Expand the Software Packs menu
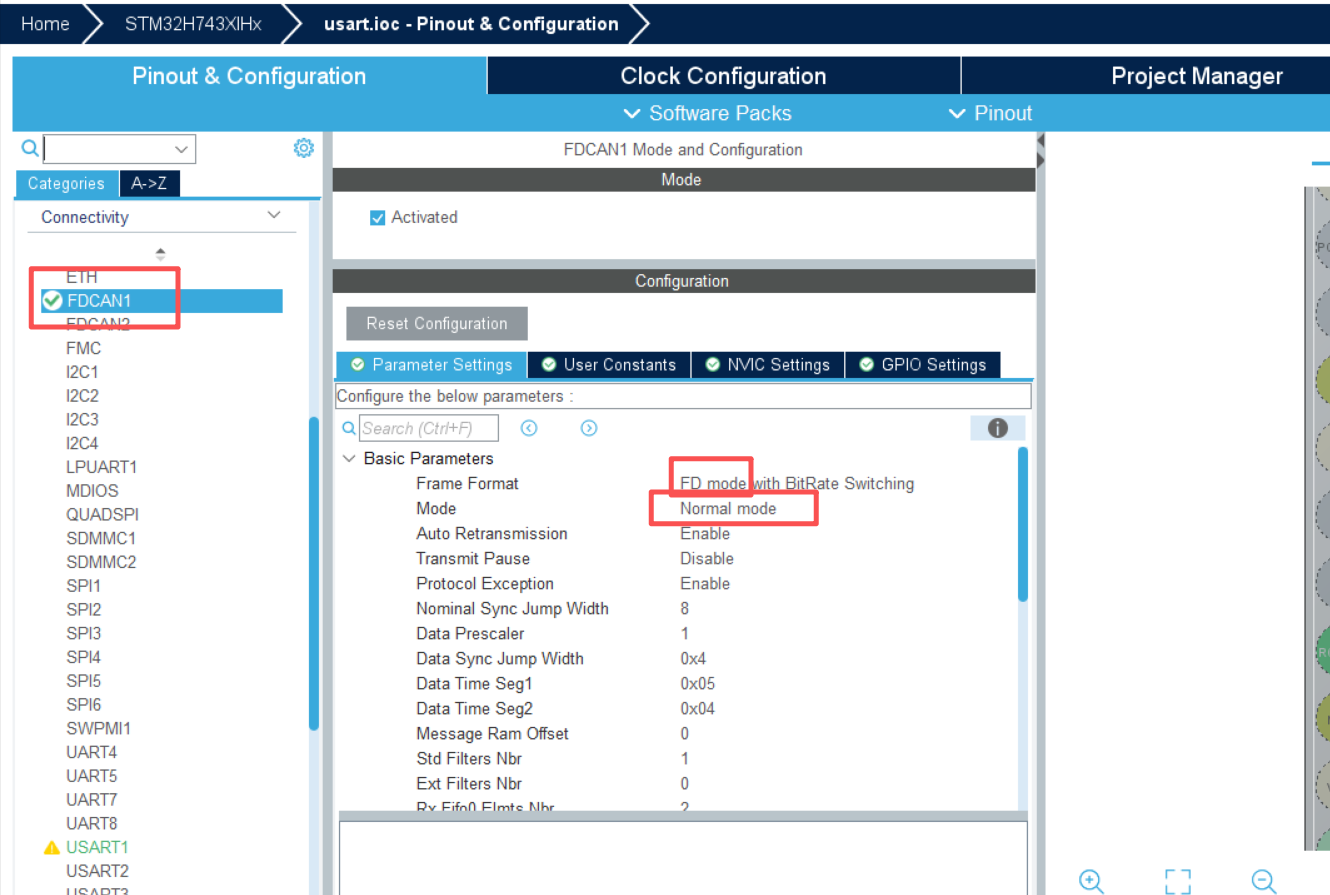Viewport: 1330px width, 895px height. click(x=707, y=113)
